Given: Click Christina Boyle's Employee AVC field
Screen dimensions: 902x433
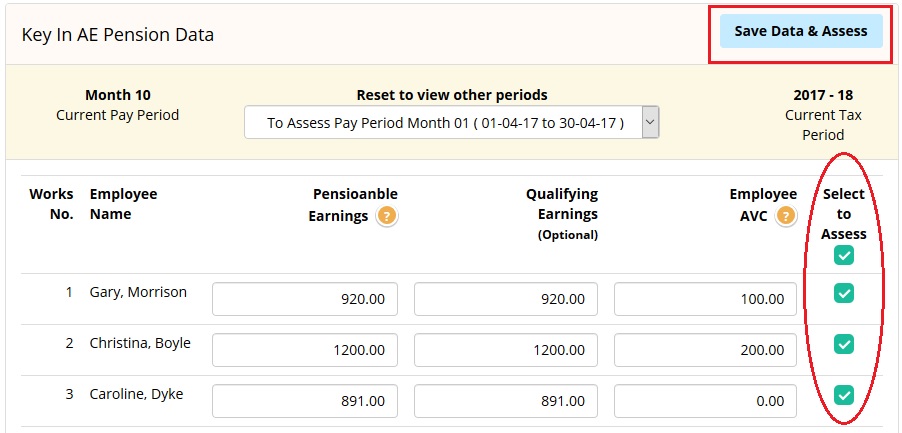Looking at the screenshot, I should coord(705,350).
